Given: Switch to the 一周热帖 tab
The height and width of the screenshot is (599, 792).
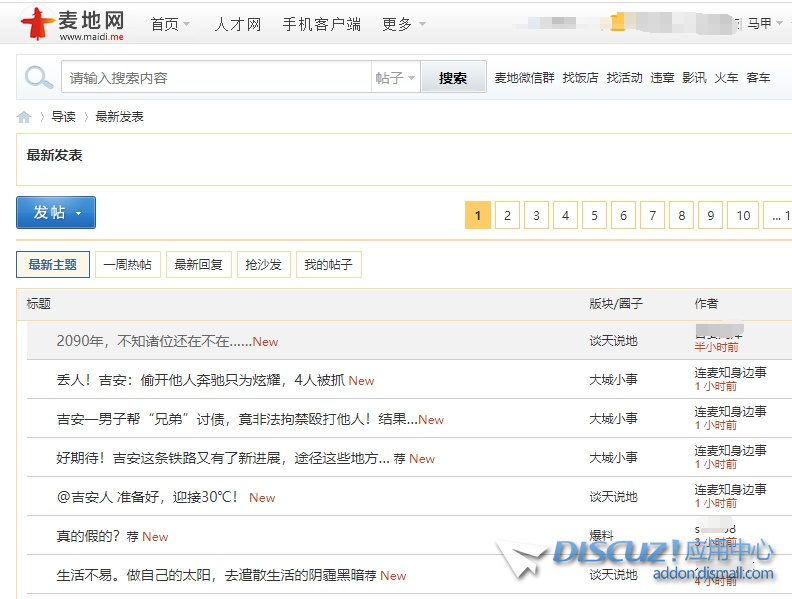Looking at the screenshot, I should coord(127,265).
